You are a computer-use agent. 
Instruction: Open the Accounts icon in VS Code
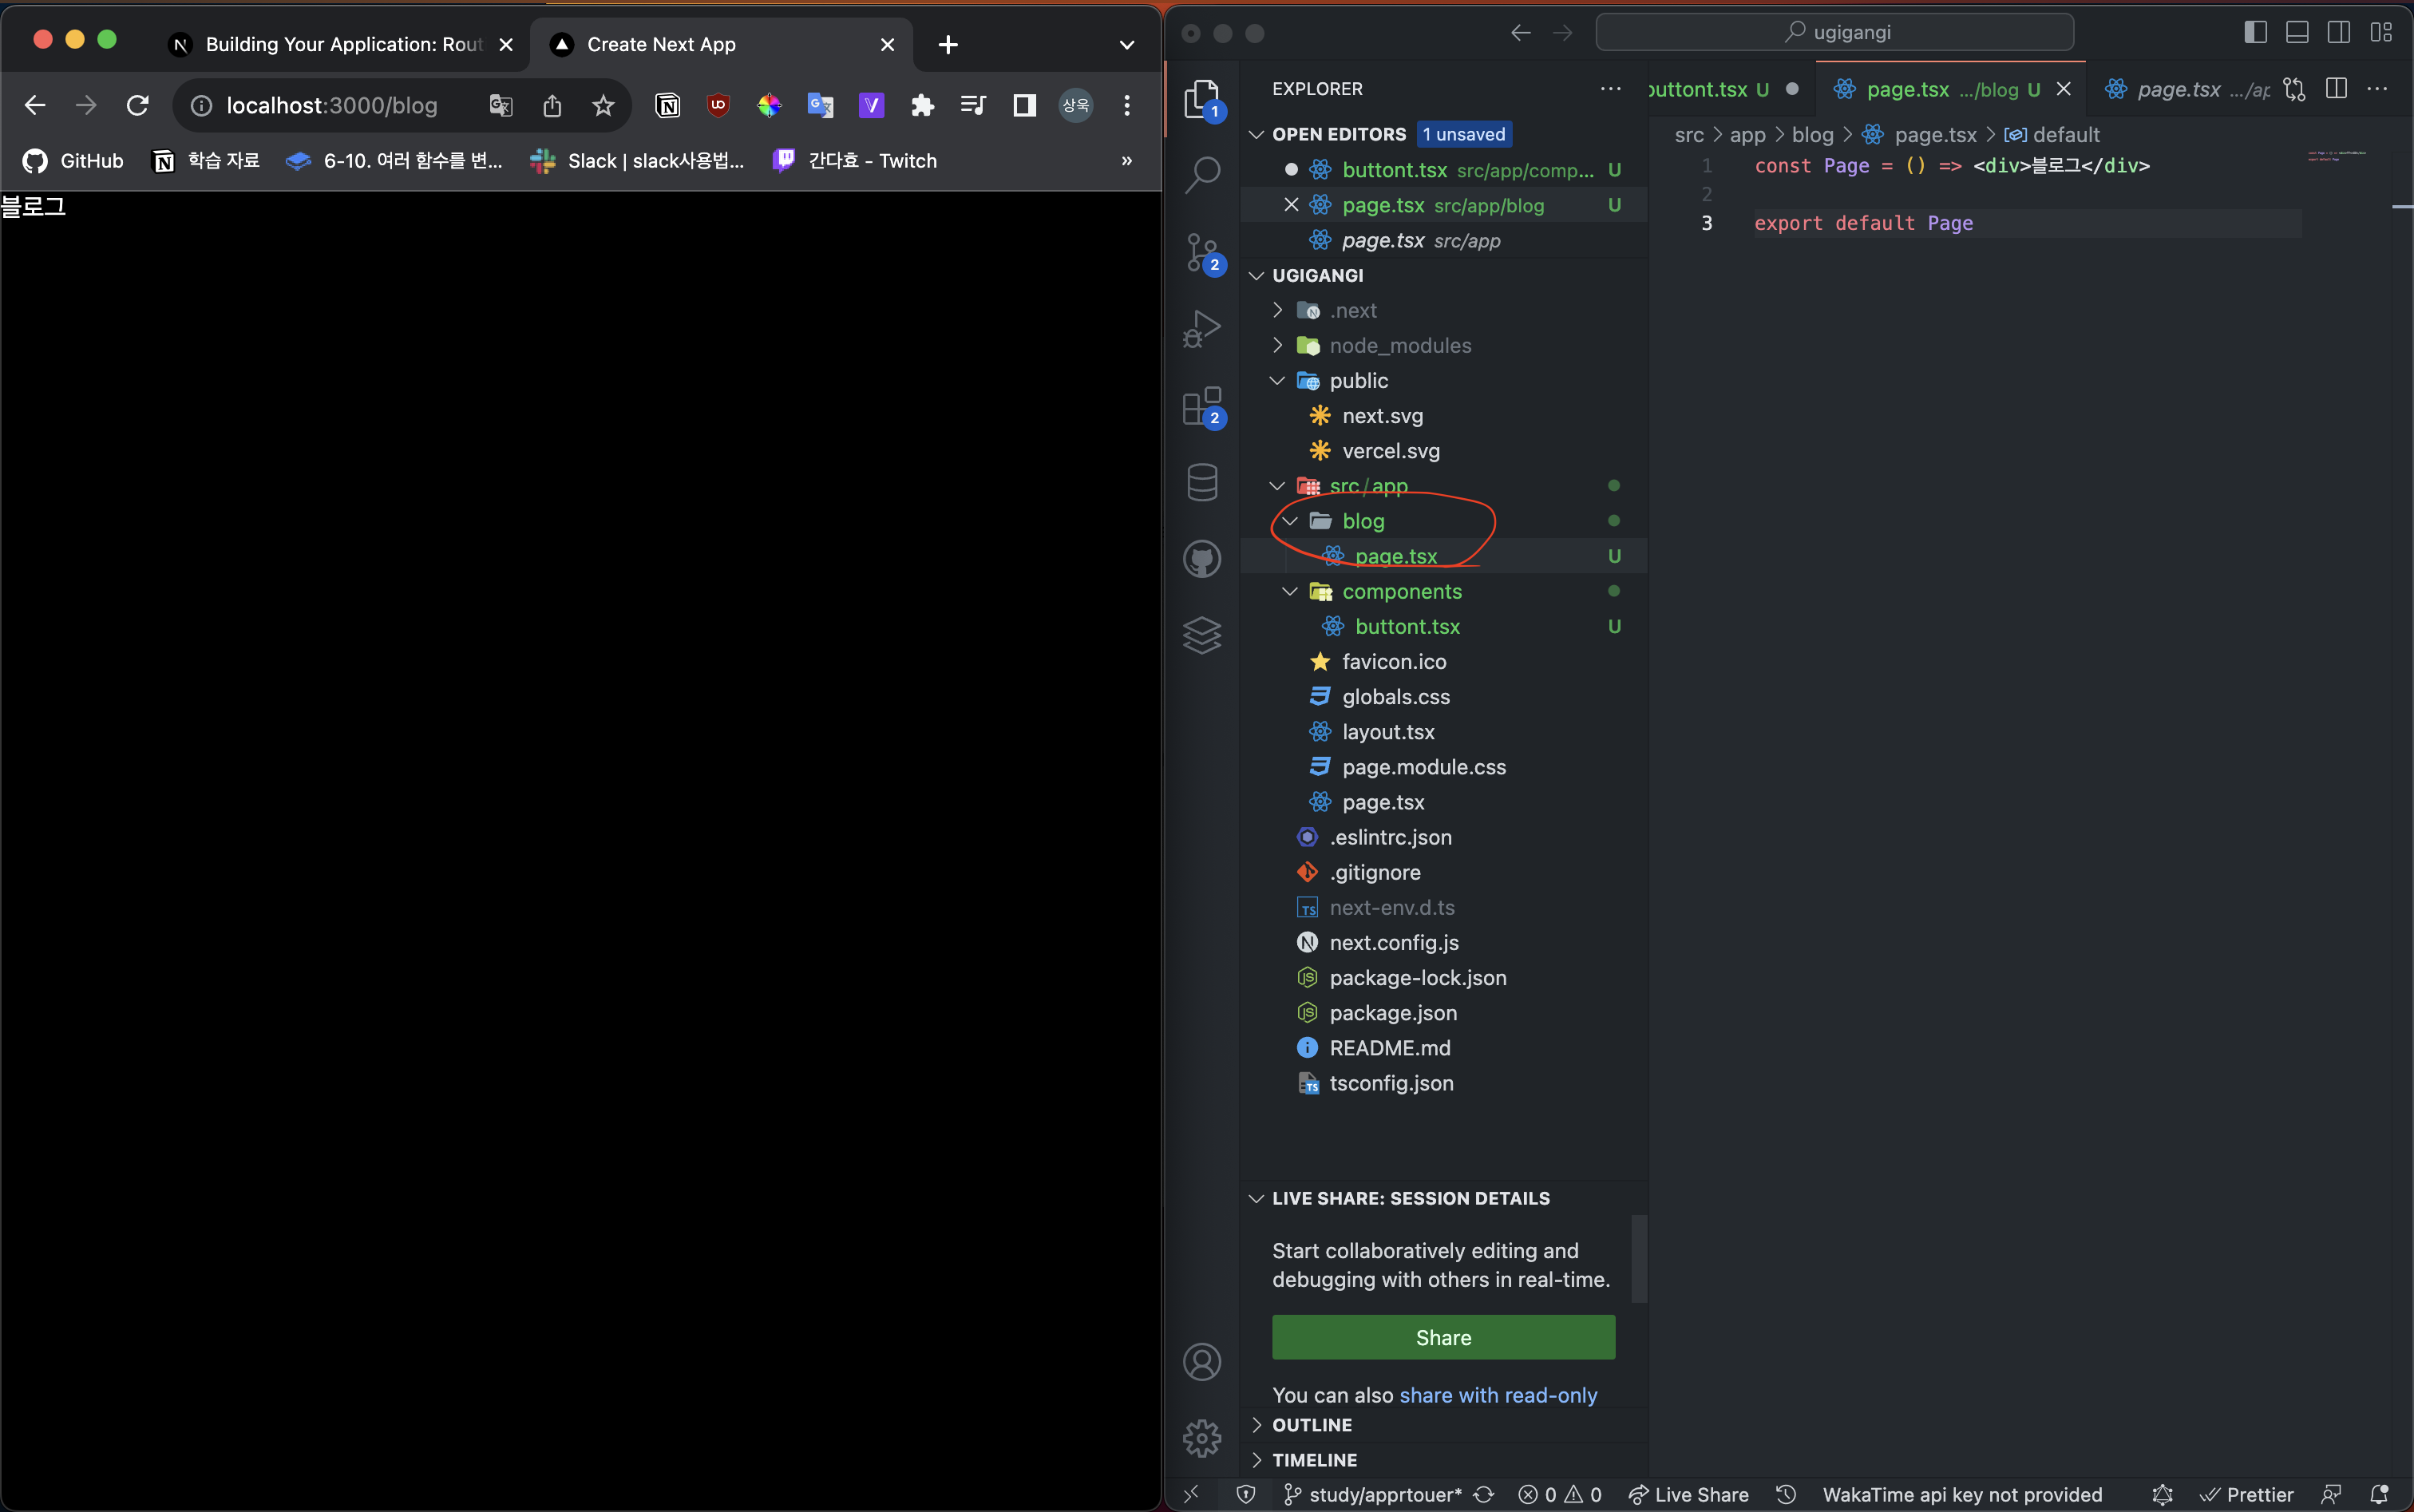pos(1202,1362)
